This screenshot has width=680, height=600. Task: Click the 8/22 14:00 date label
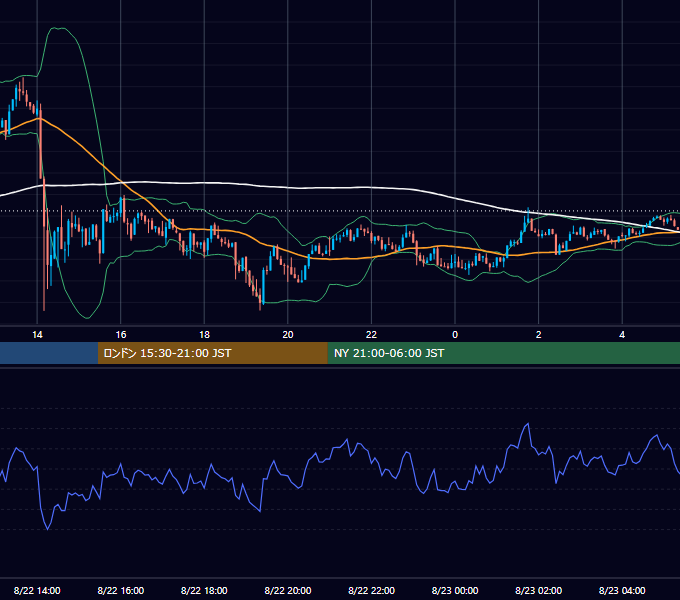coord(37,590)
